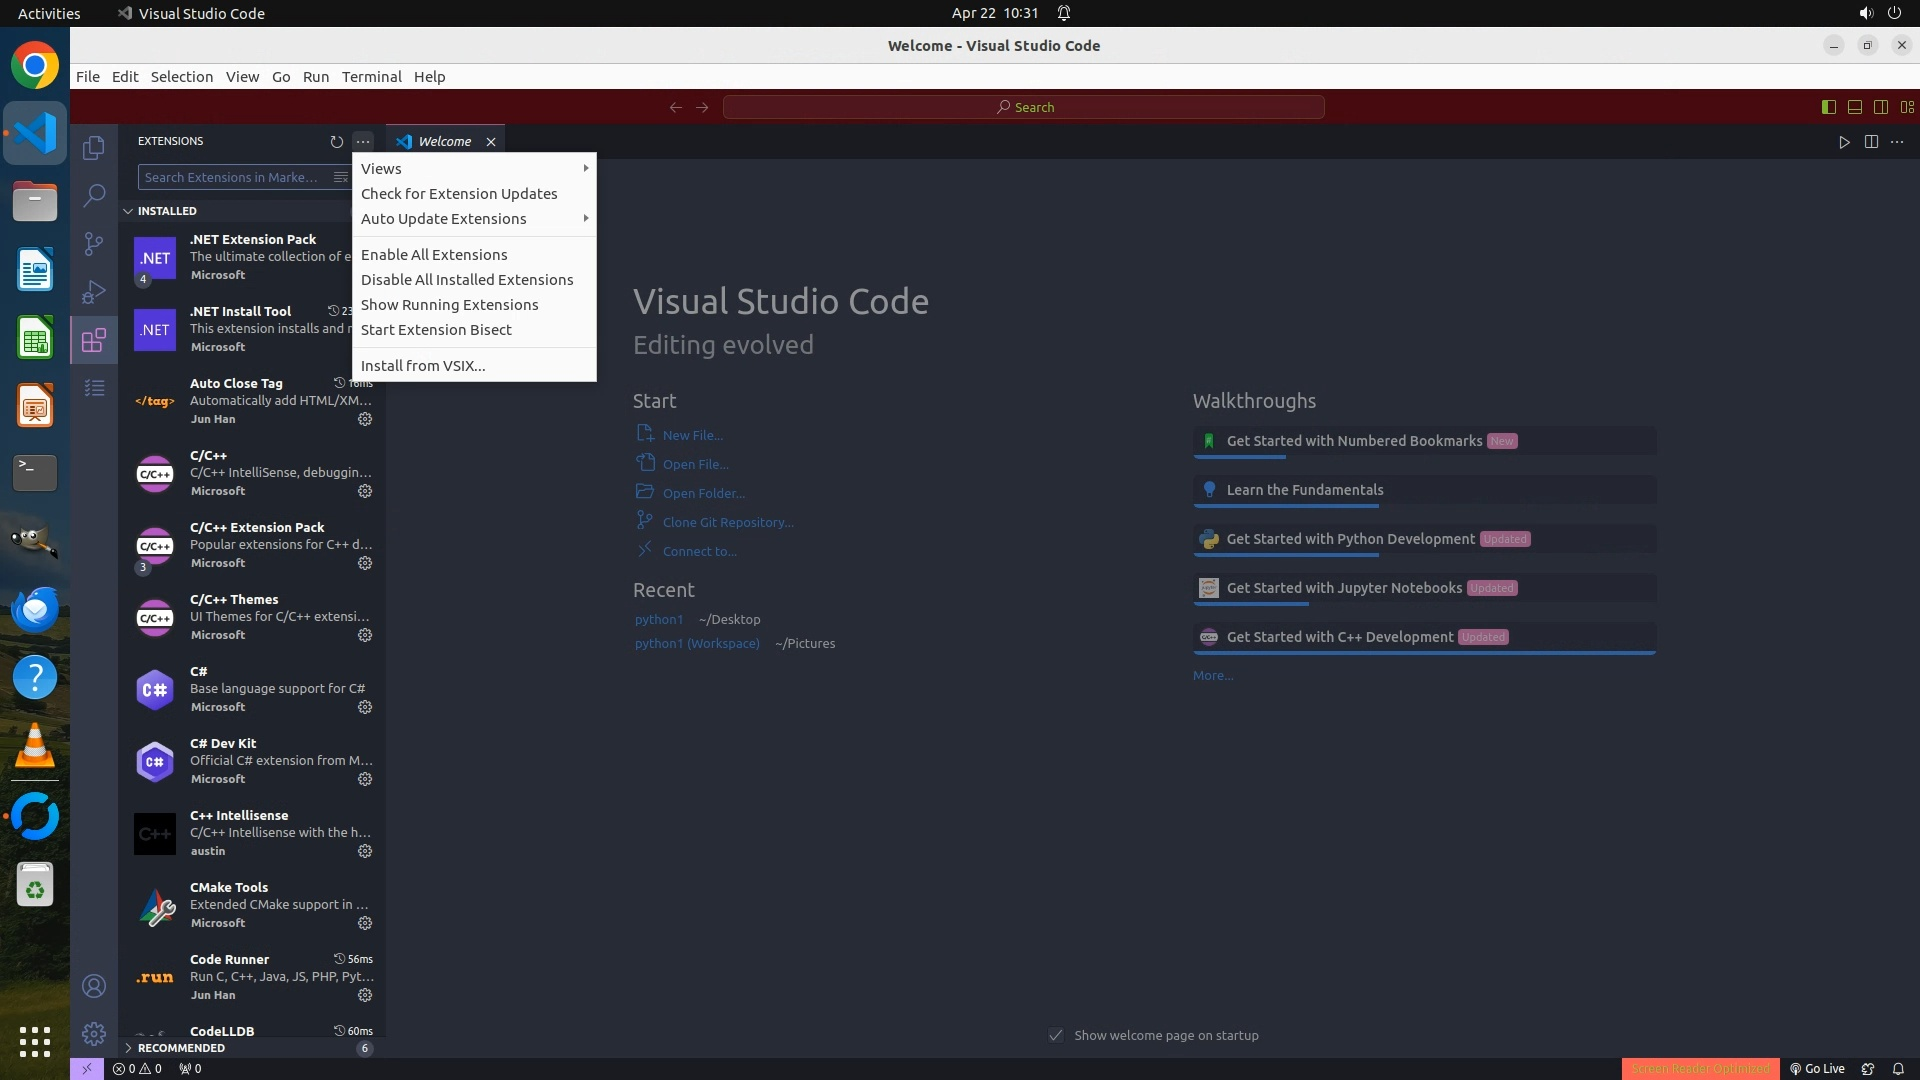Choose Disable All Installed Extensions
The width and height of the screenshot is (1920, 1080).
467,280
